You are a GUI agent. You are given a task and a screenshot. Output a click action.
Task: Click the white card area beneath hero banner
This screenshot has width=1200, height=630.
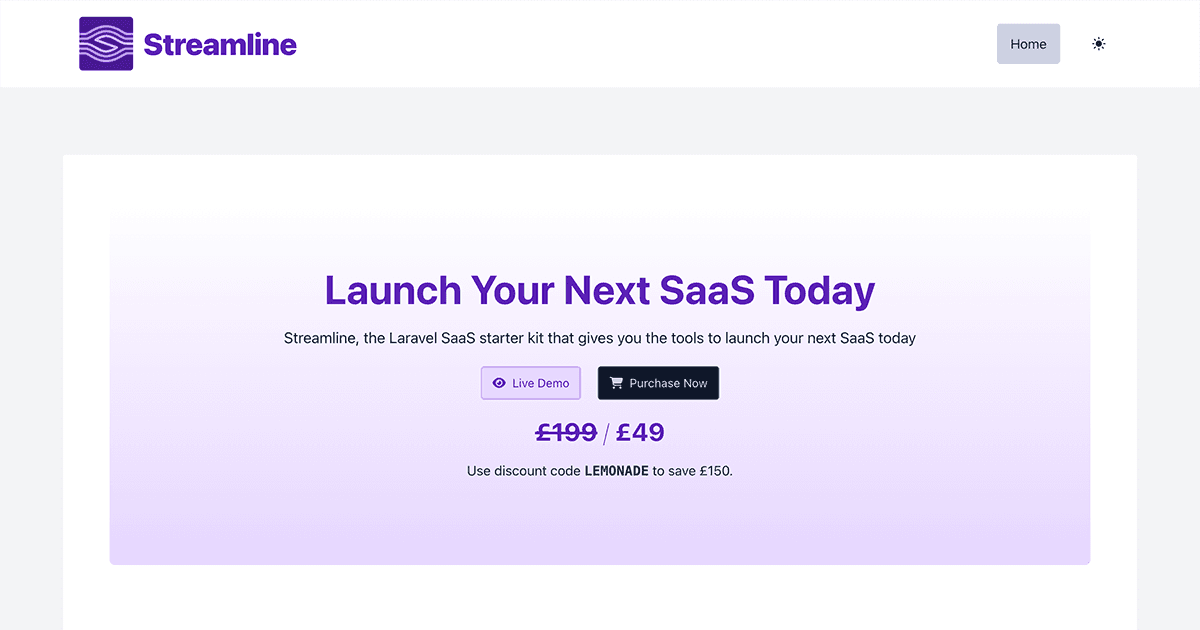click(x=600, y=598)
